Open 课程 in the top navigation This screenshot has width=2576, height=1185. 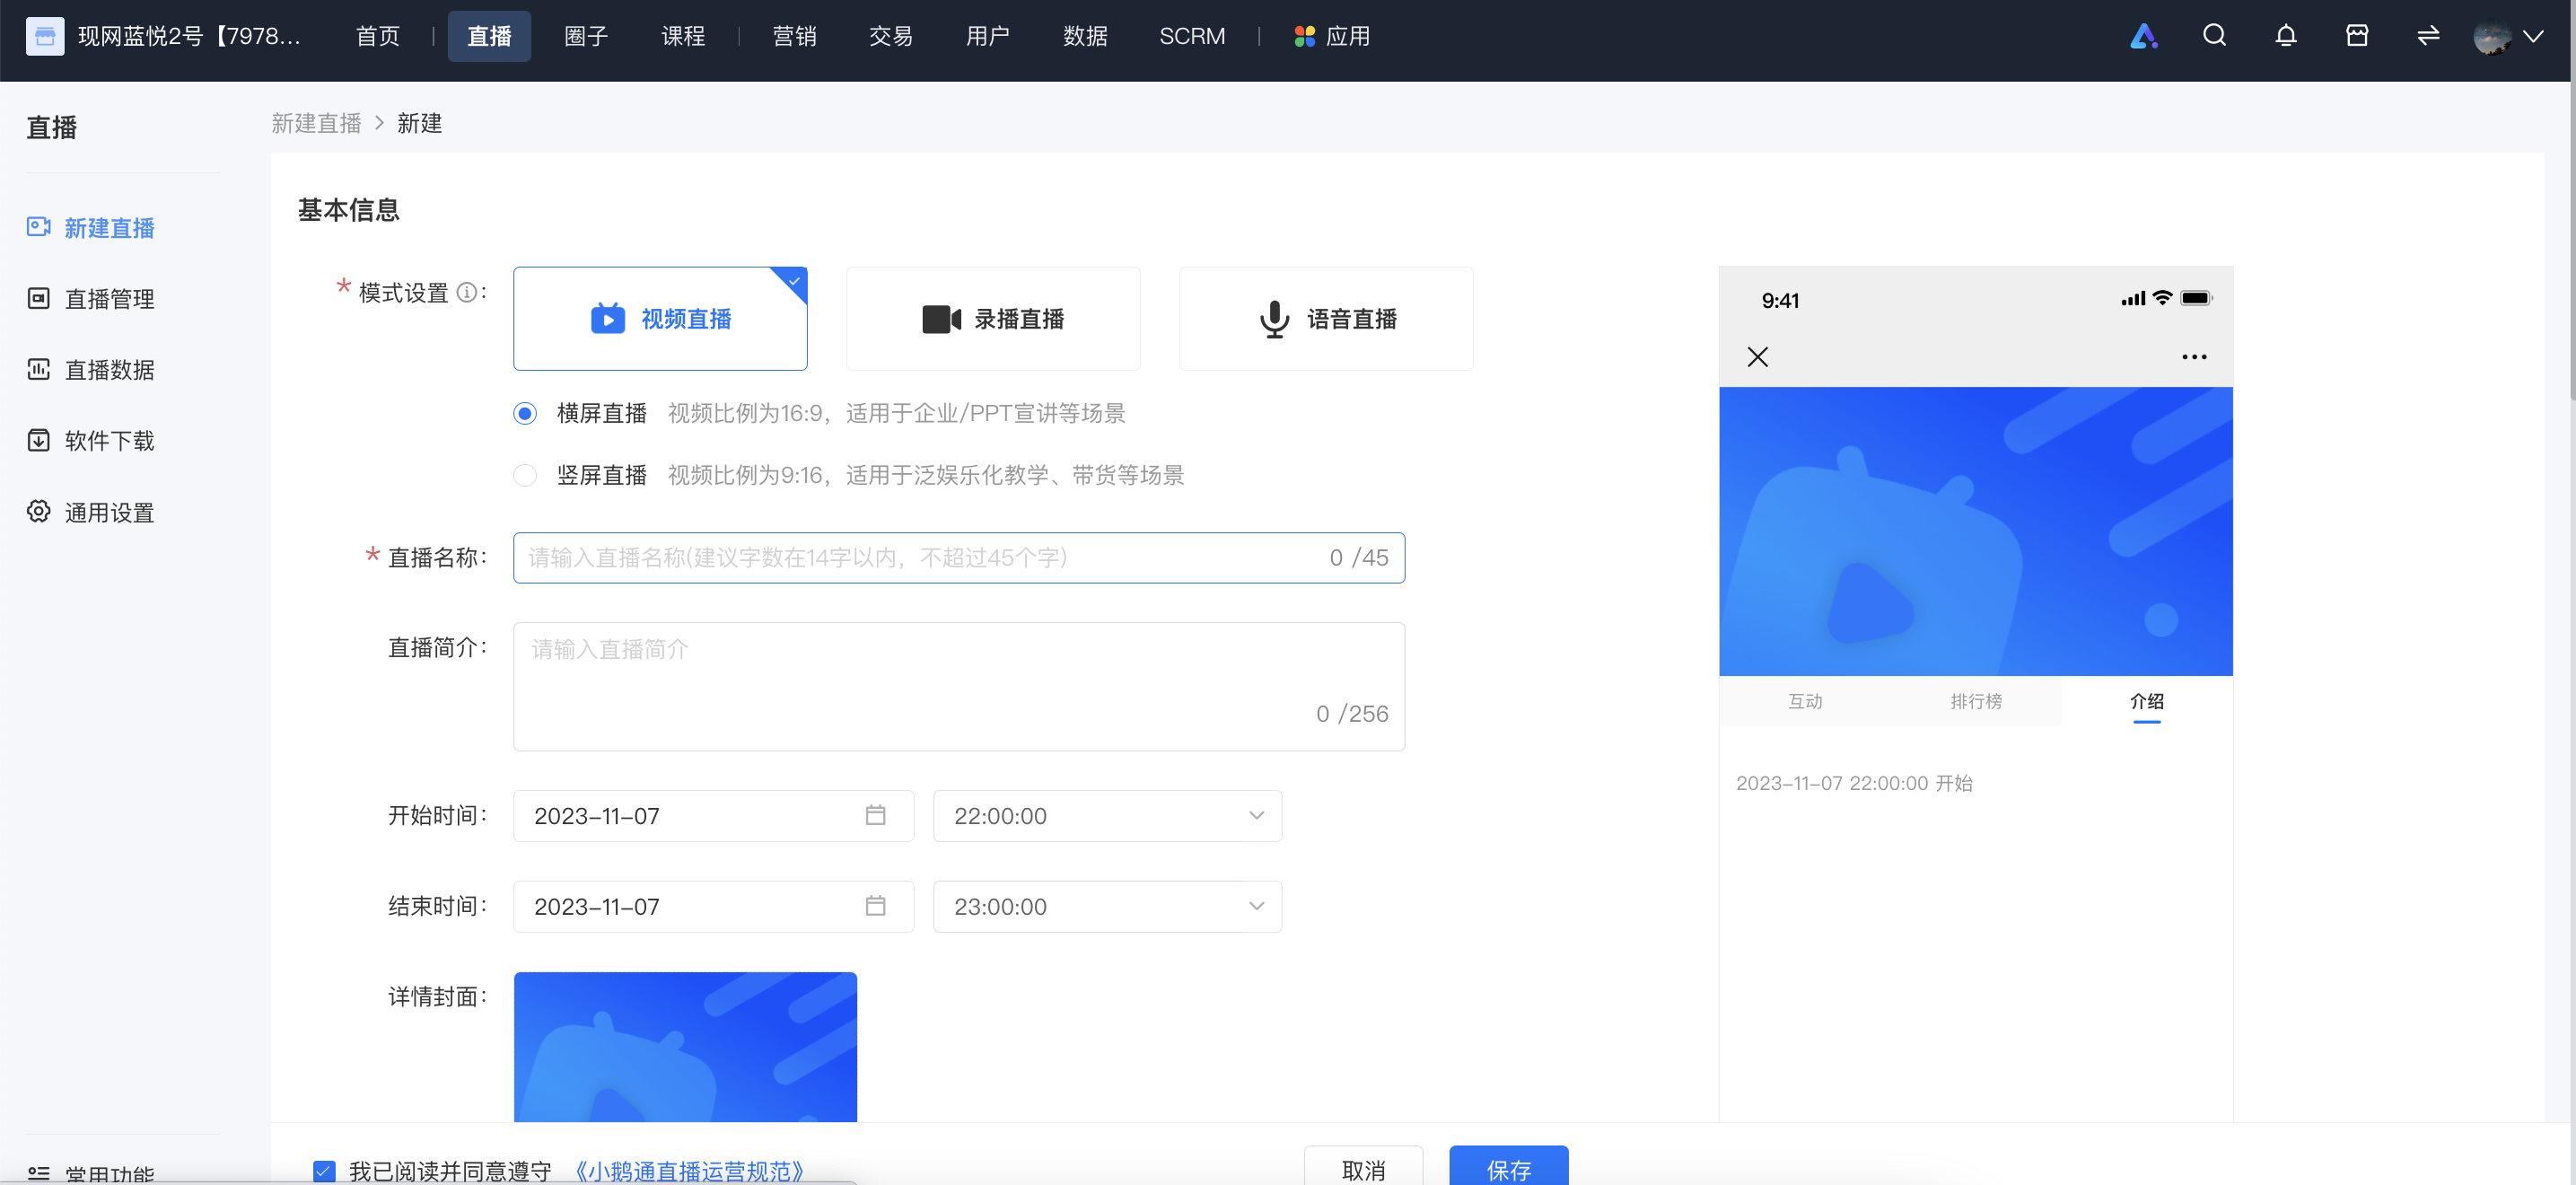click(683, 36)
